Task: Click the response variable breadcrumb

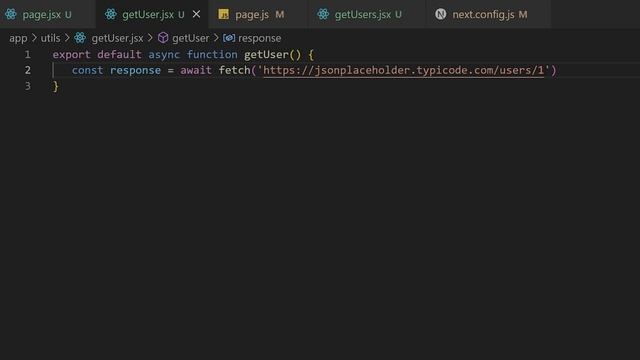Action: [260, 38]
